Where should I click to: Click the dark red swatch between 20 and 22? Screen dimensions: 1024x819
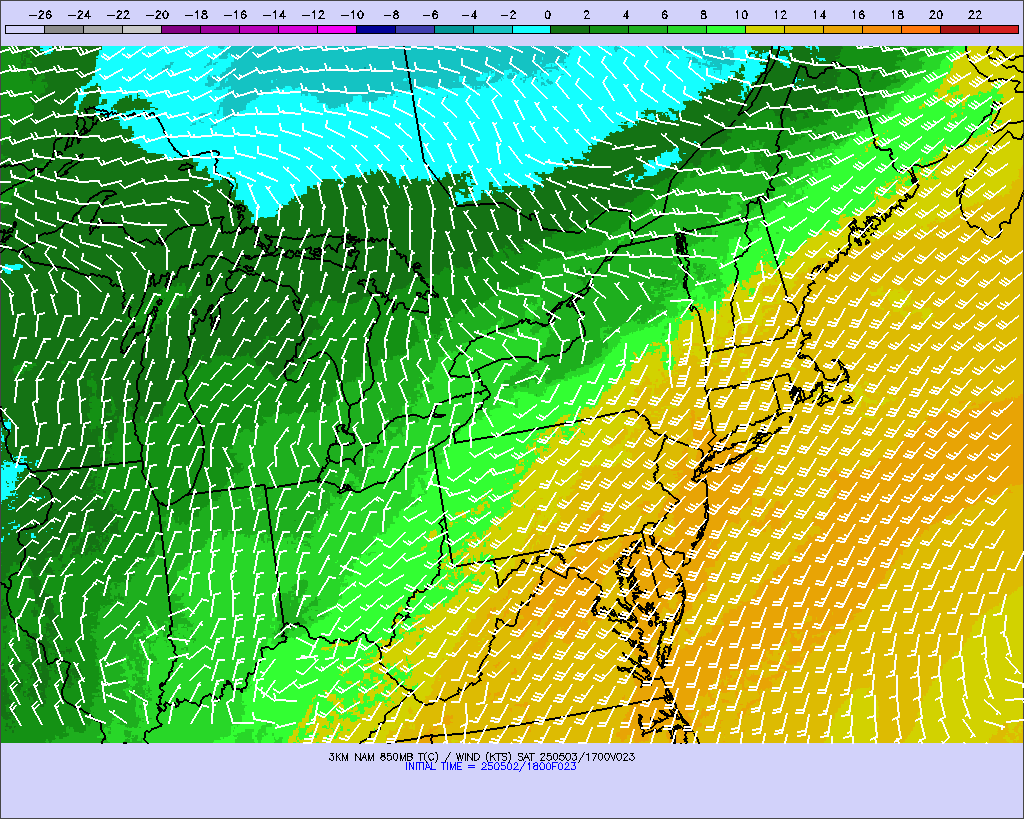tap(960, 29)
